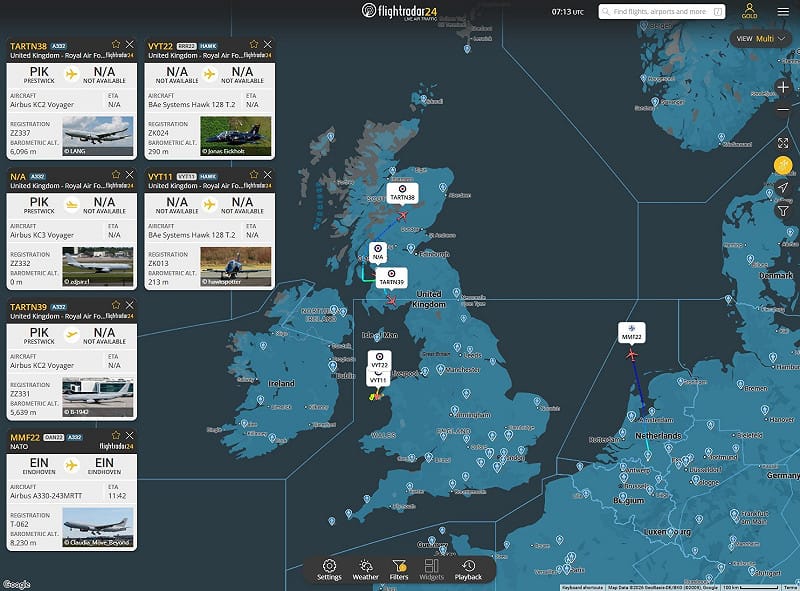Click registration T-062 text
The image size is (800, 591).
click(19, 524)
